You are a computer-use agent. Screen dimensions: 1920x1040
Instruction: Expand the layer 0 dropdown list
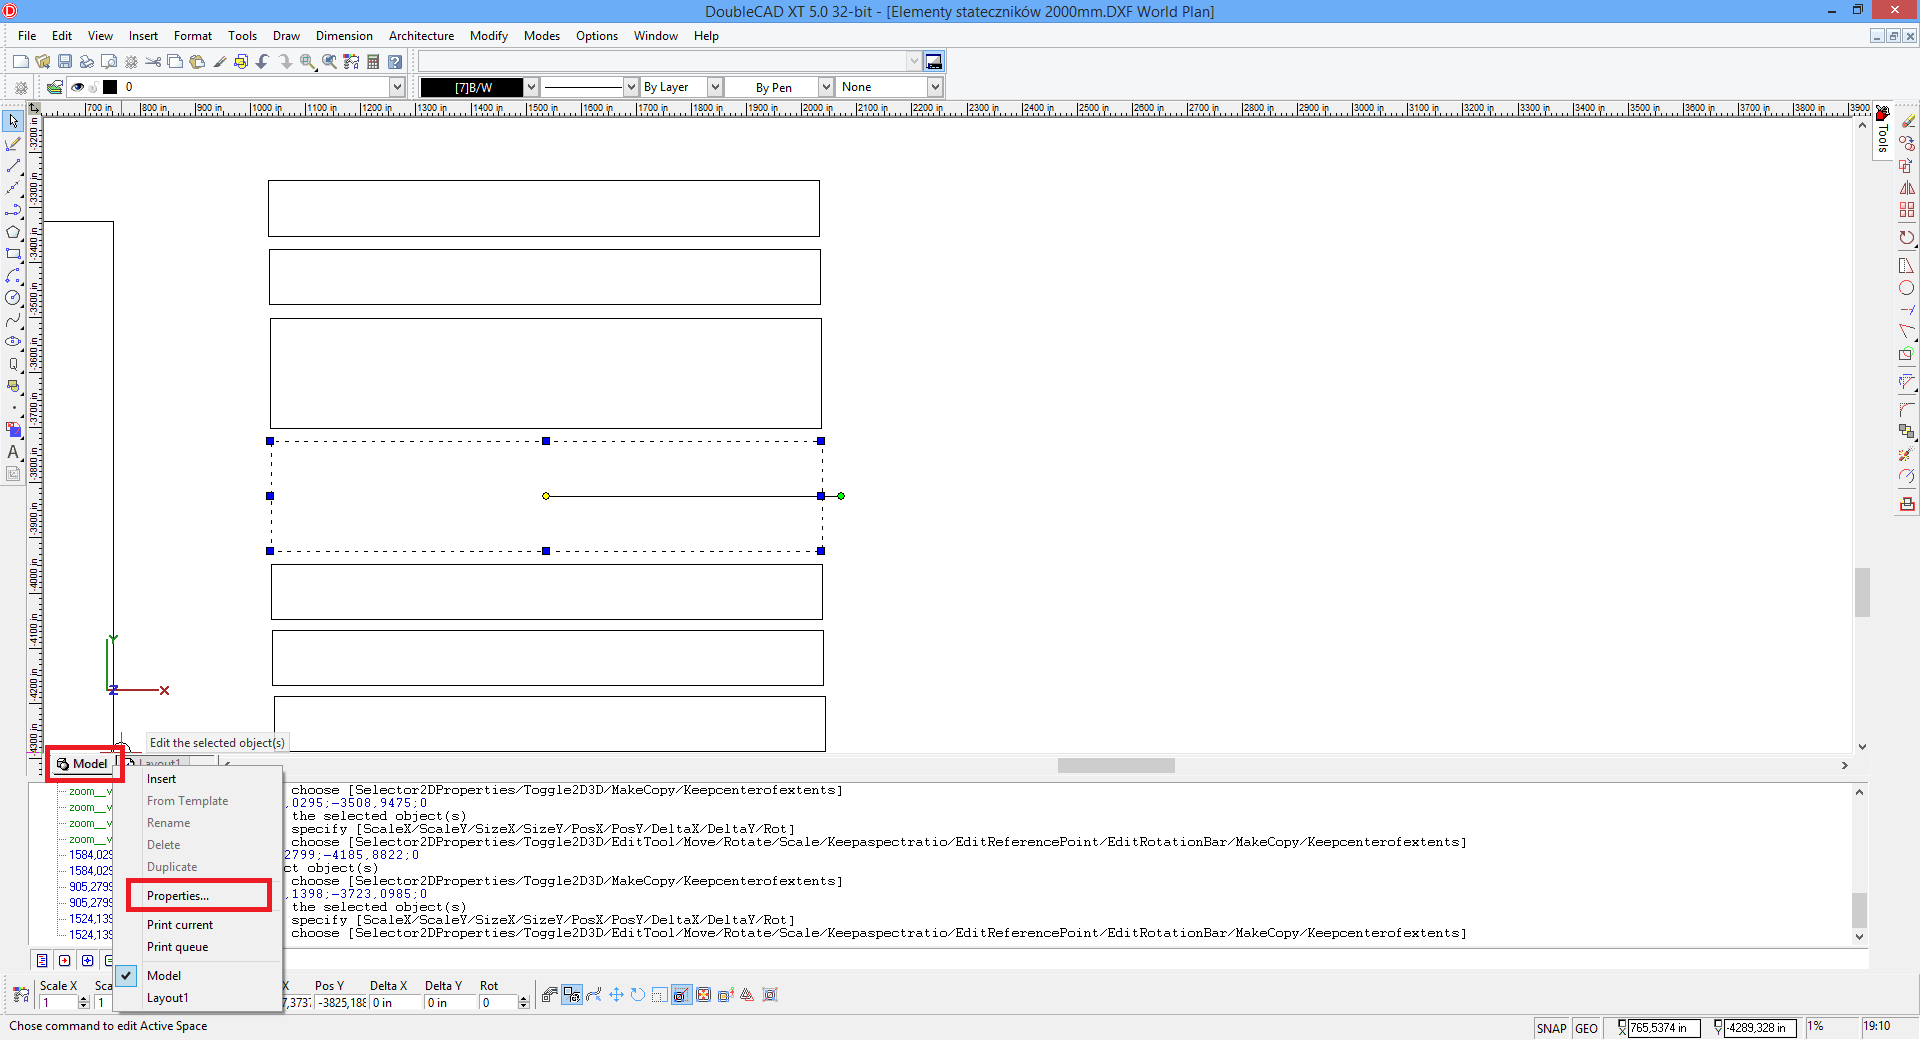[x=397, y=87]
